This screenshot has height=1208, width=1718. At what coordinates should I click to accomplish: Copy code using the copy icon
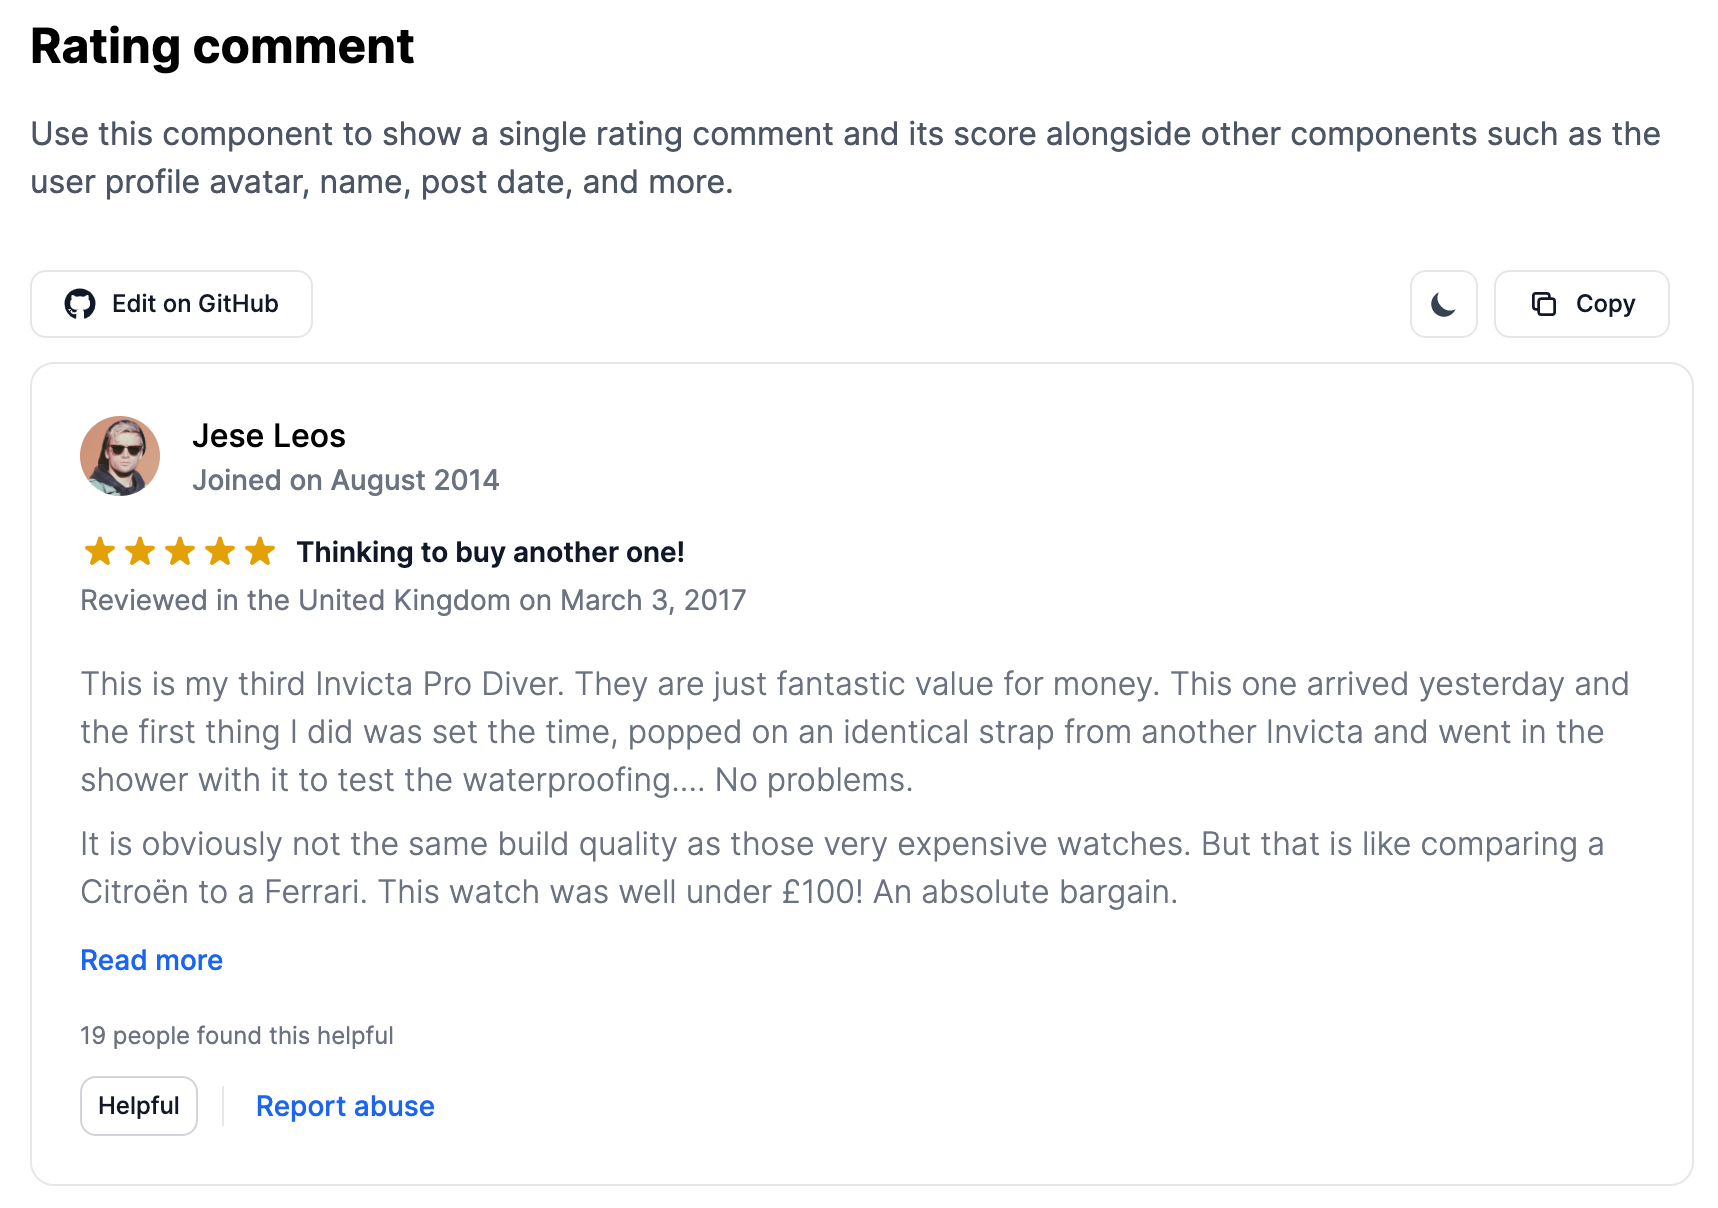pos(1545,304)
